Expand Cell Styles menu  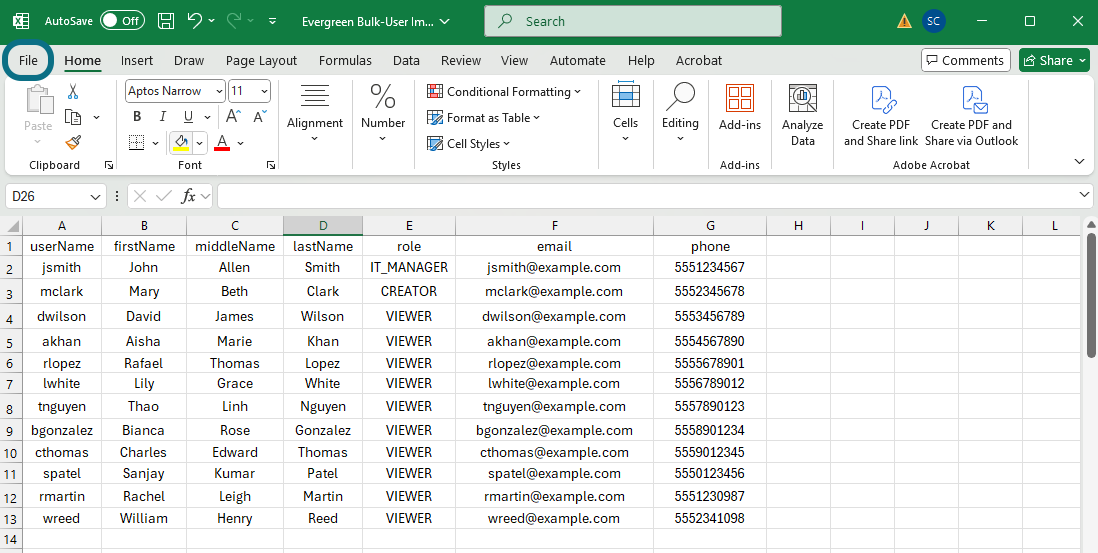pyautogui.click(x=468, y=144)
